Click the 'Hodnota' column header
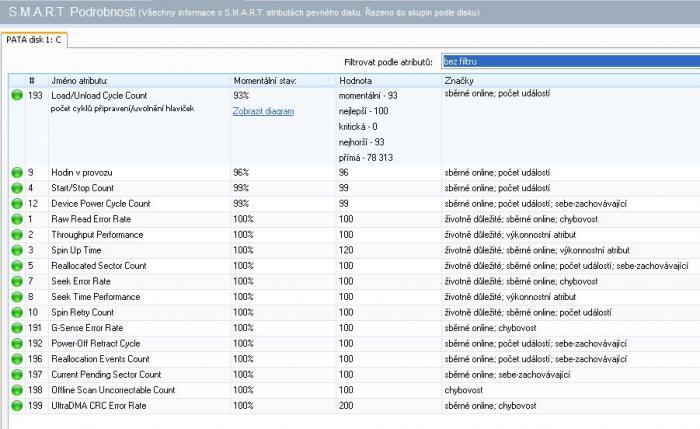700x429 pixels. [356, 80]
